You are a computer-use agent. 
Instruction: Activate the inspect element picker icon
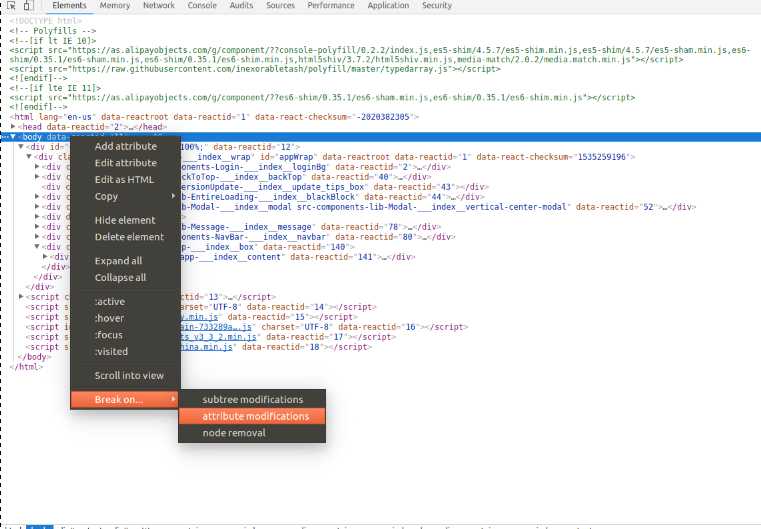(x=12, y=6)
